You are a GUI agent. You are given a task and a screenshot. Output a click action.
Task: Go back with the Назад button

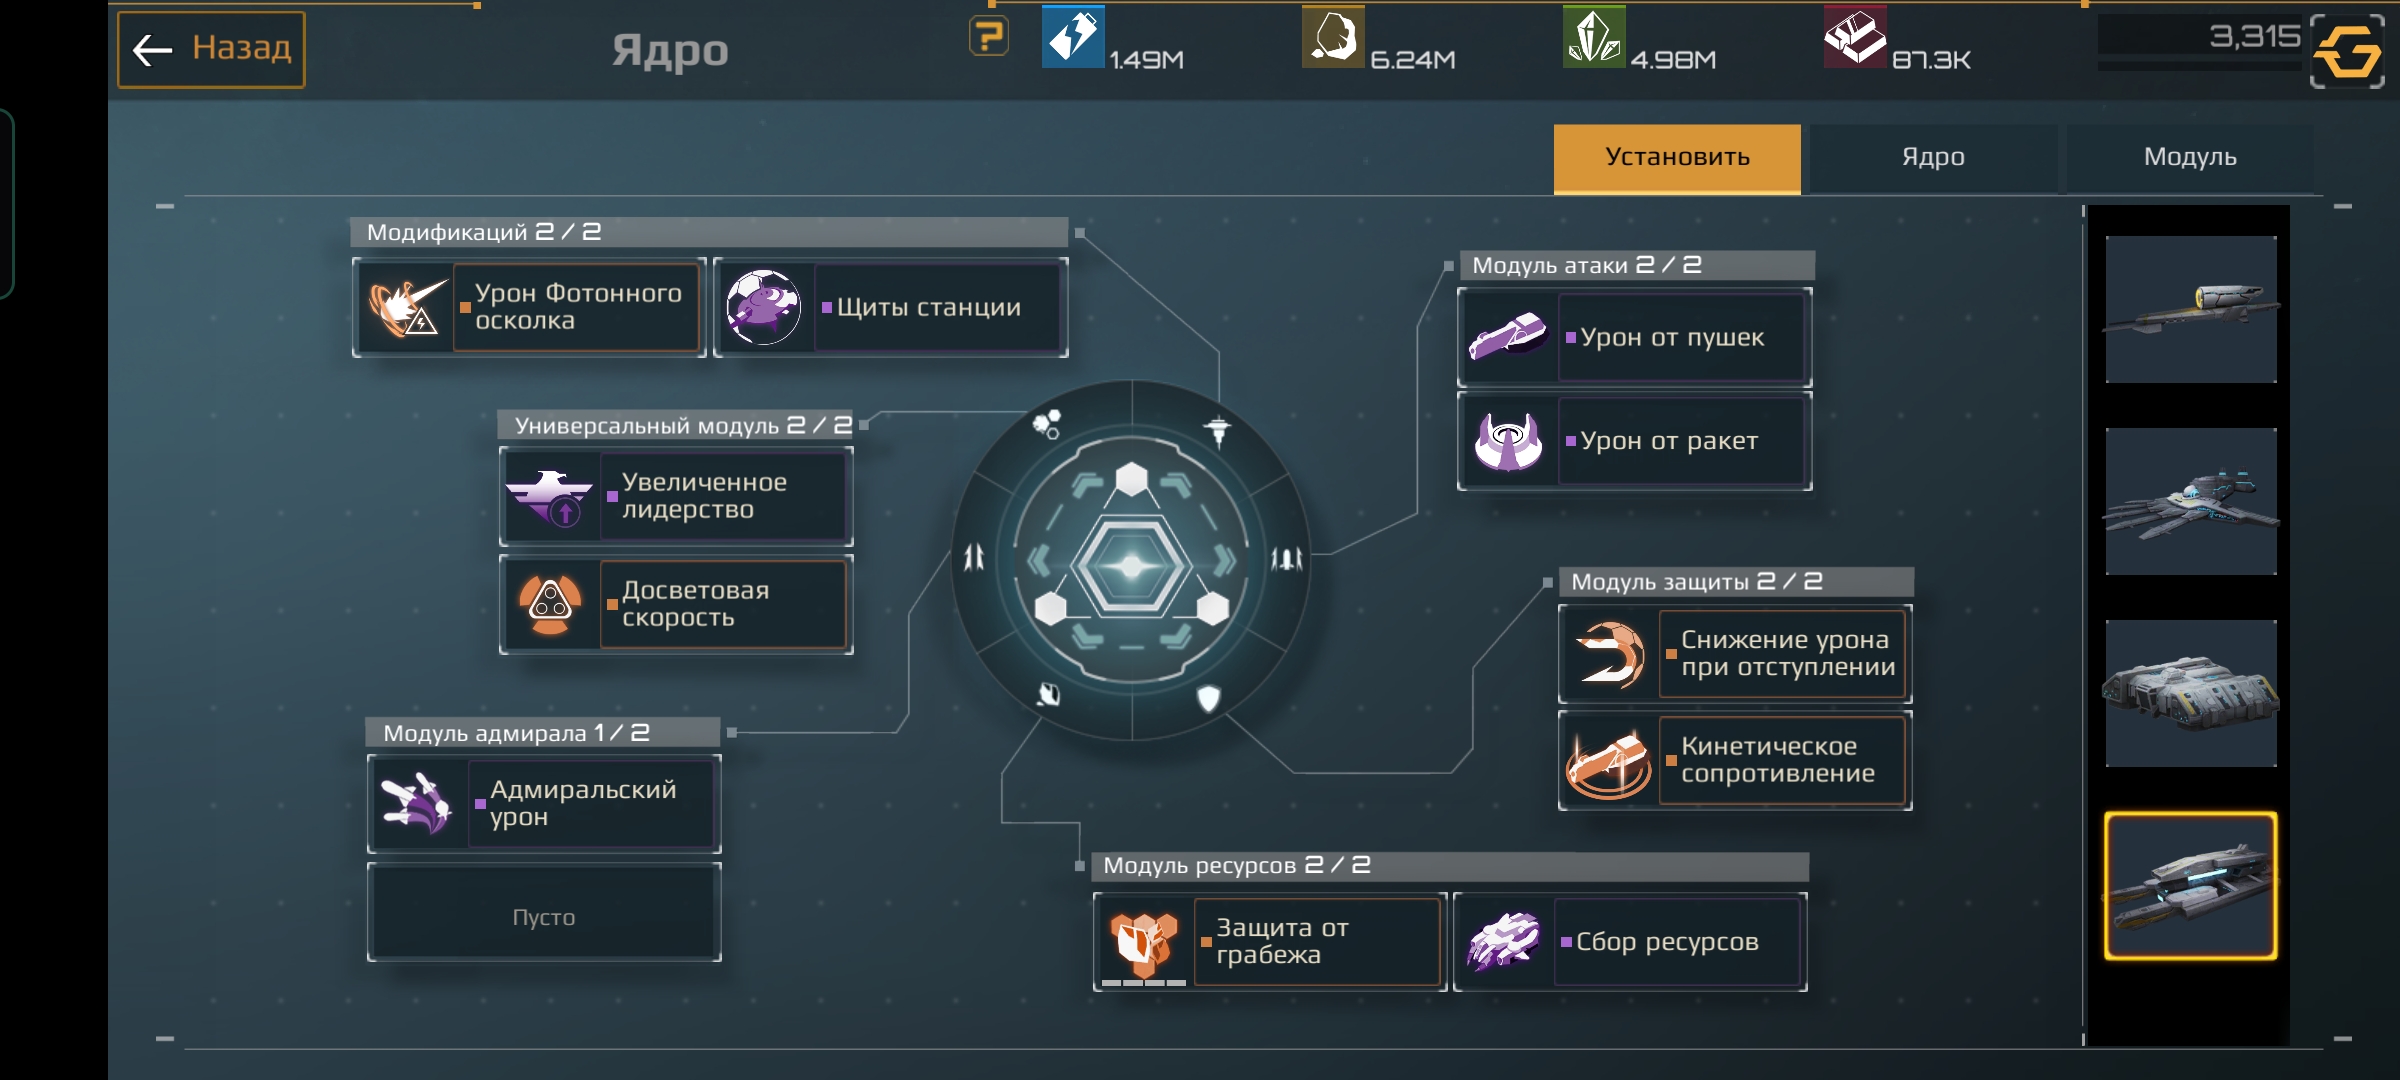(x=211, y=50)
